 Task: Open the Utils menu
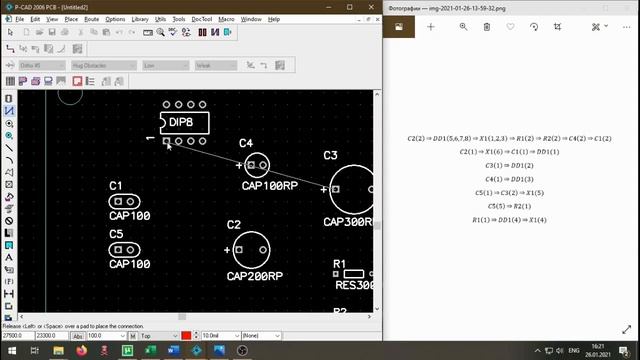pos(160,19)
